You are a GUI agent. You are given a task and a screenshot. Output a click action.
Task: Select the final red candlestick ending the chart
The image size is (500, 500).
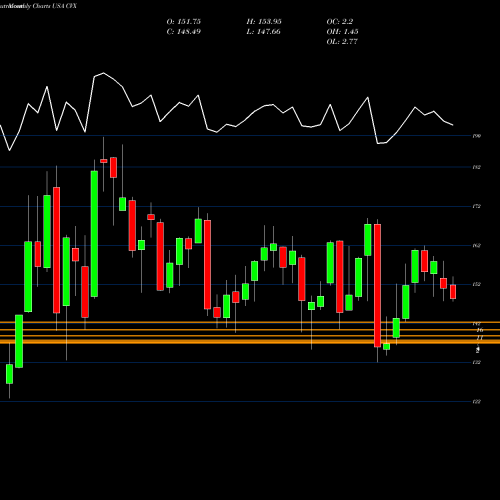pos(453,292)
